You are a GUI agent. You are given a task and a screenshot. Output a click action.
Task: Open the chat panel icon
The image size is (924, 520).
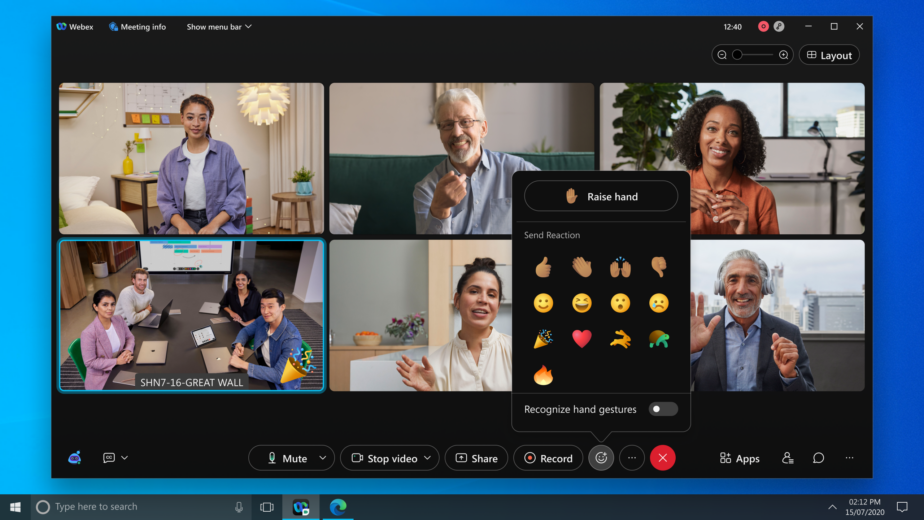[x=818, y=458]
